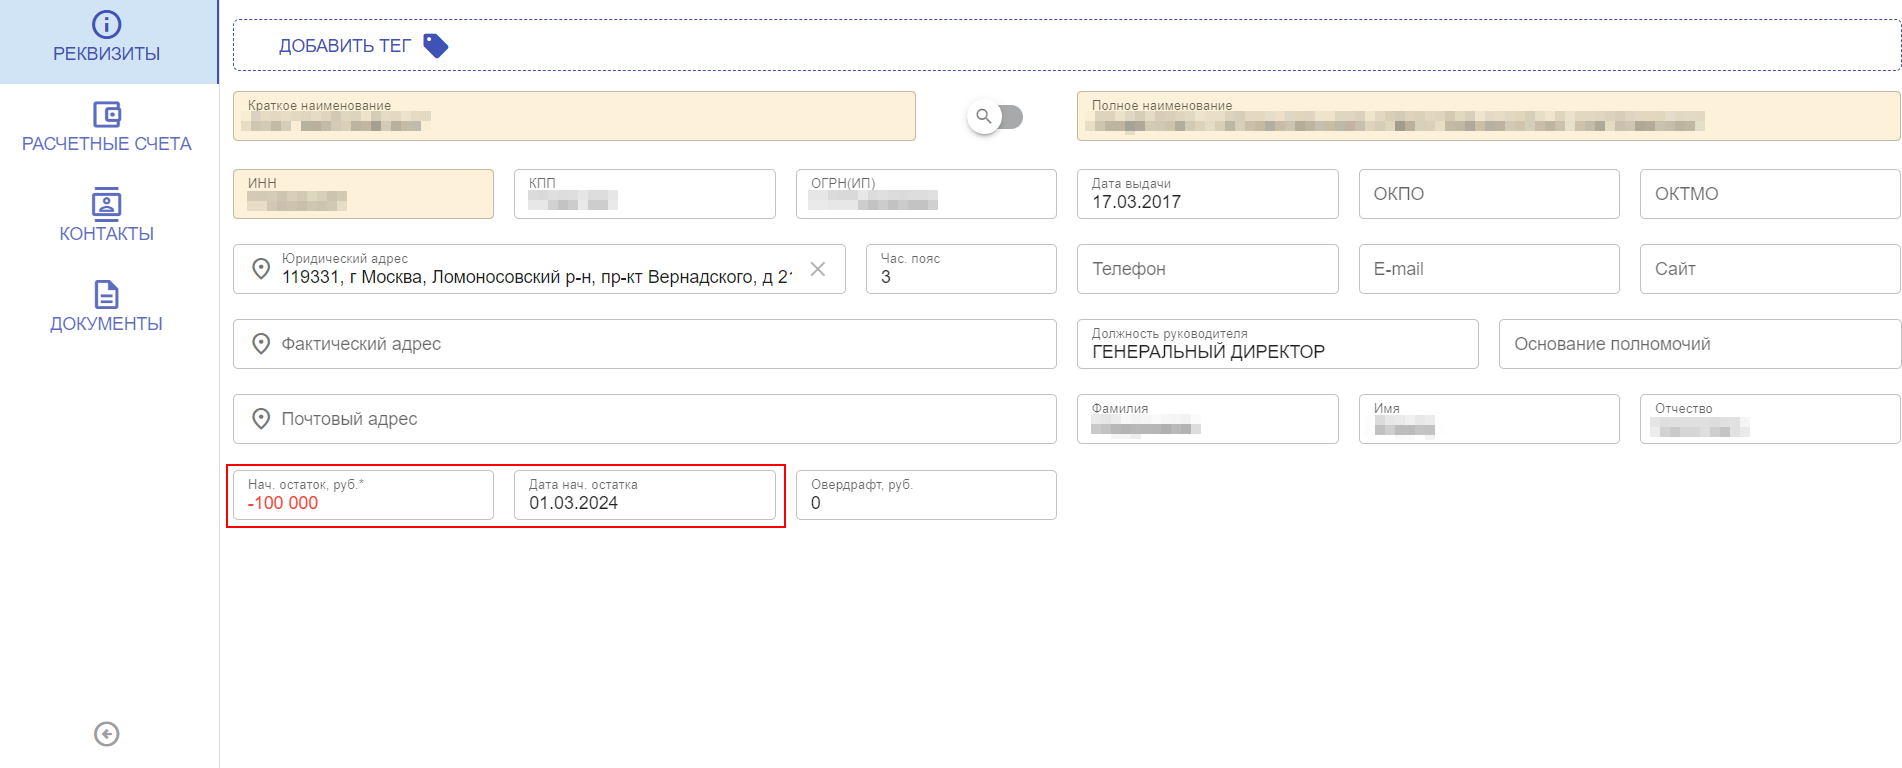Click the ДОБАВИТЬ ТЕГ button
Image resolution: width=1902 pixels, height=768 pixels.
[345, 46]
